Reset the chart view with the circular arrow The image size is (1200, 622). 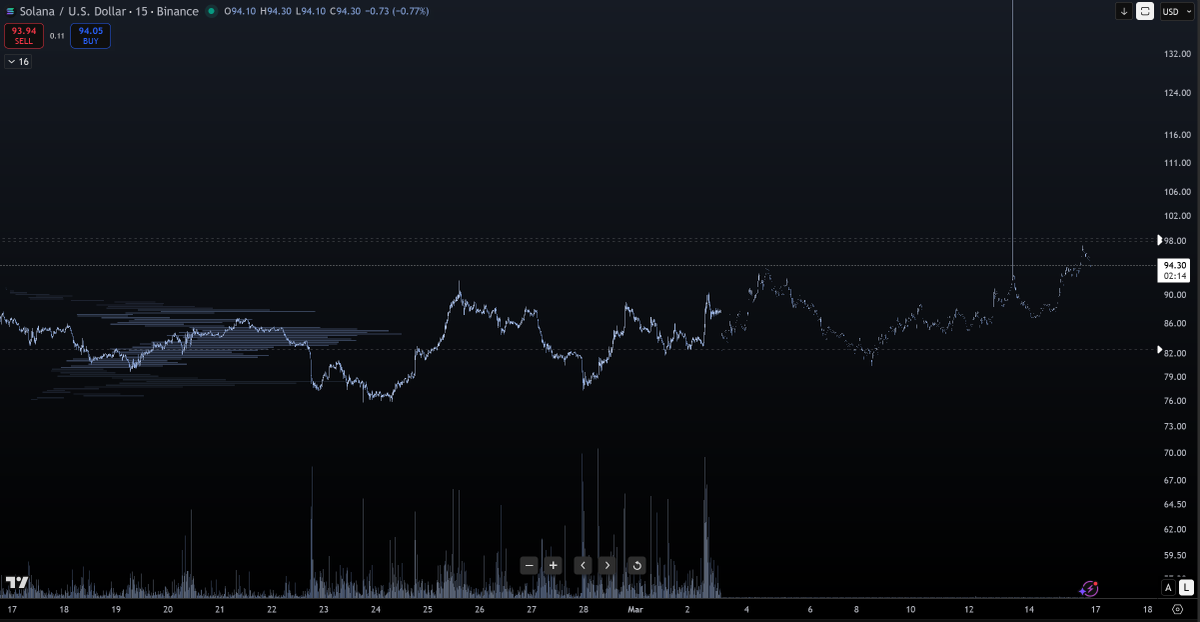pyautogui.click(x=636, y=565)
